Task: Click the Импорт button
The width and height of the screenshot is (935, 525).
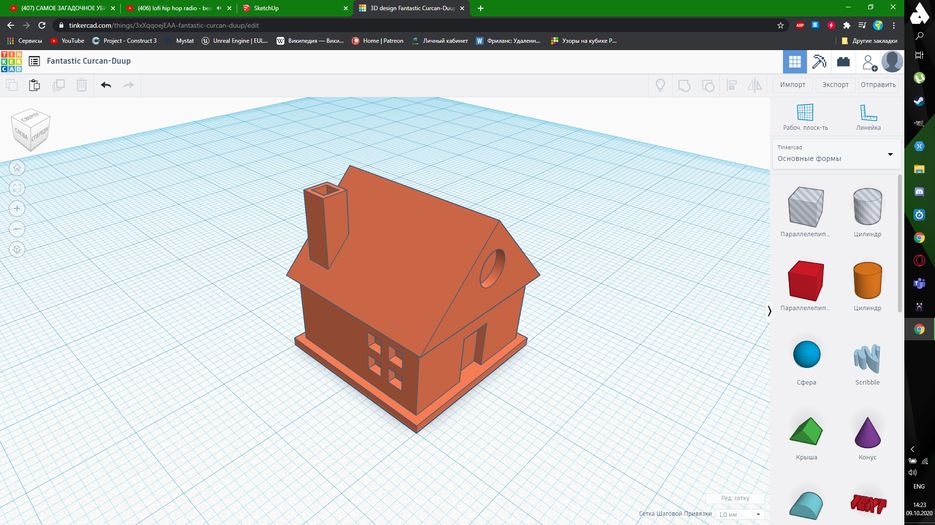Action: [x=793, y=85]
